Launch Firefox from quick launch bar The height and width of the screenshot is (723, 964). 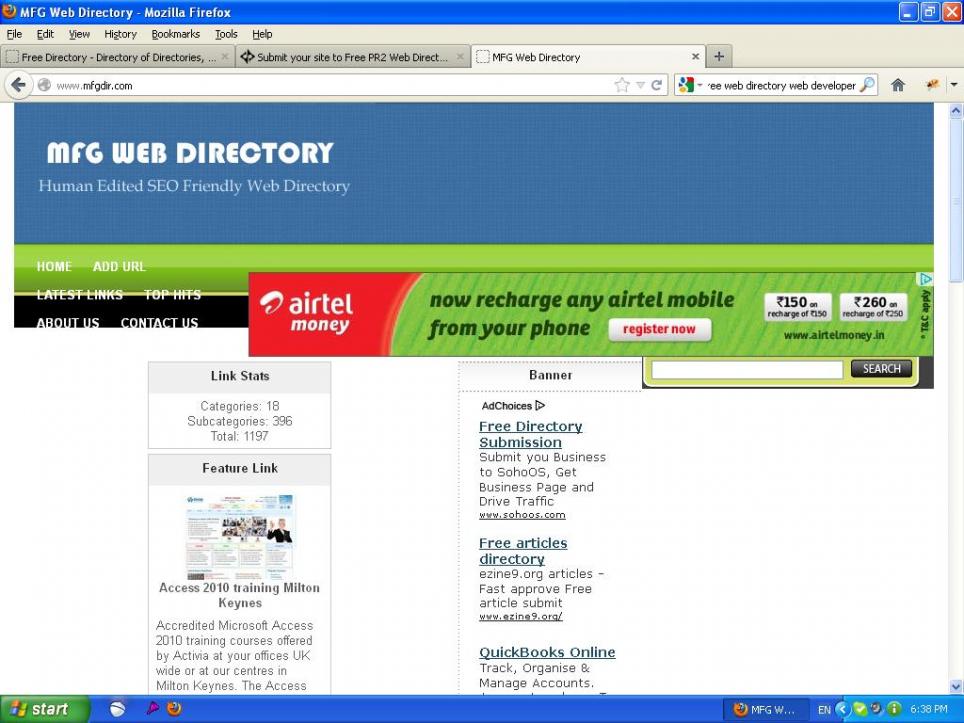point(175,708)
